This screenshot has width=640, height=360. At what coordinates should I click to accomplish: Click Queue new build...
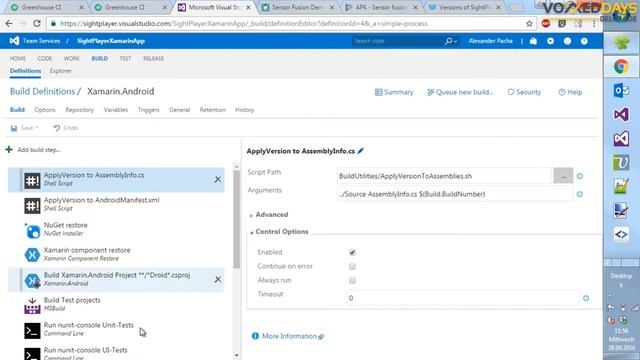(460, 92)
